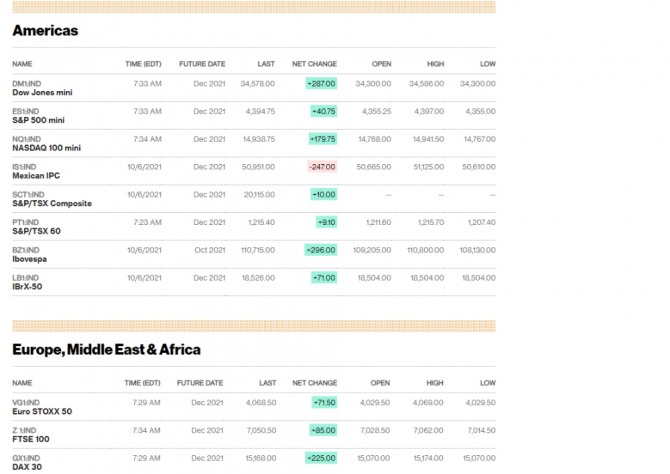Click the S&P 500 mini row name

coord(38,120)
